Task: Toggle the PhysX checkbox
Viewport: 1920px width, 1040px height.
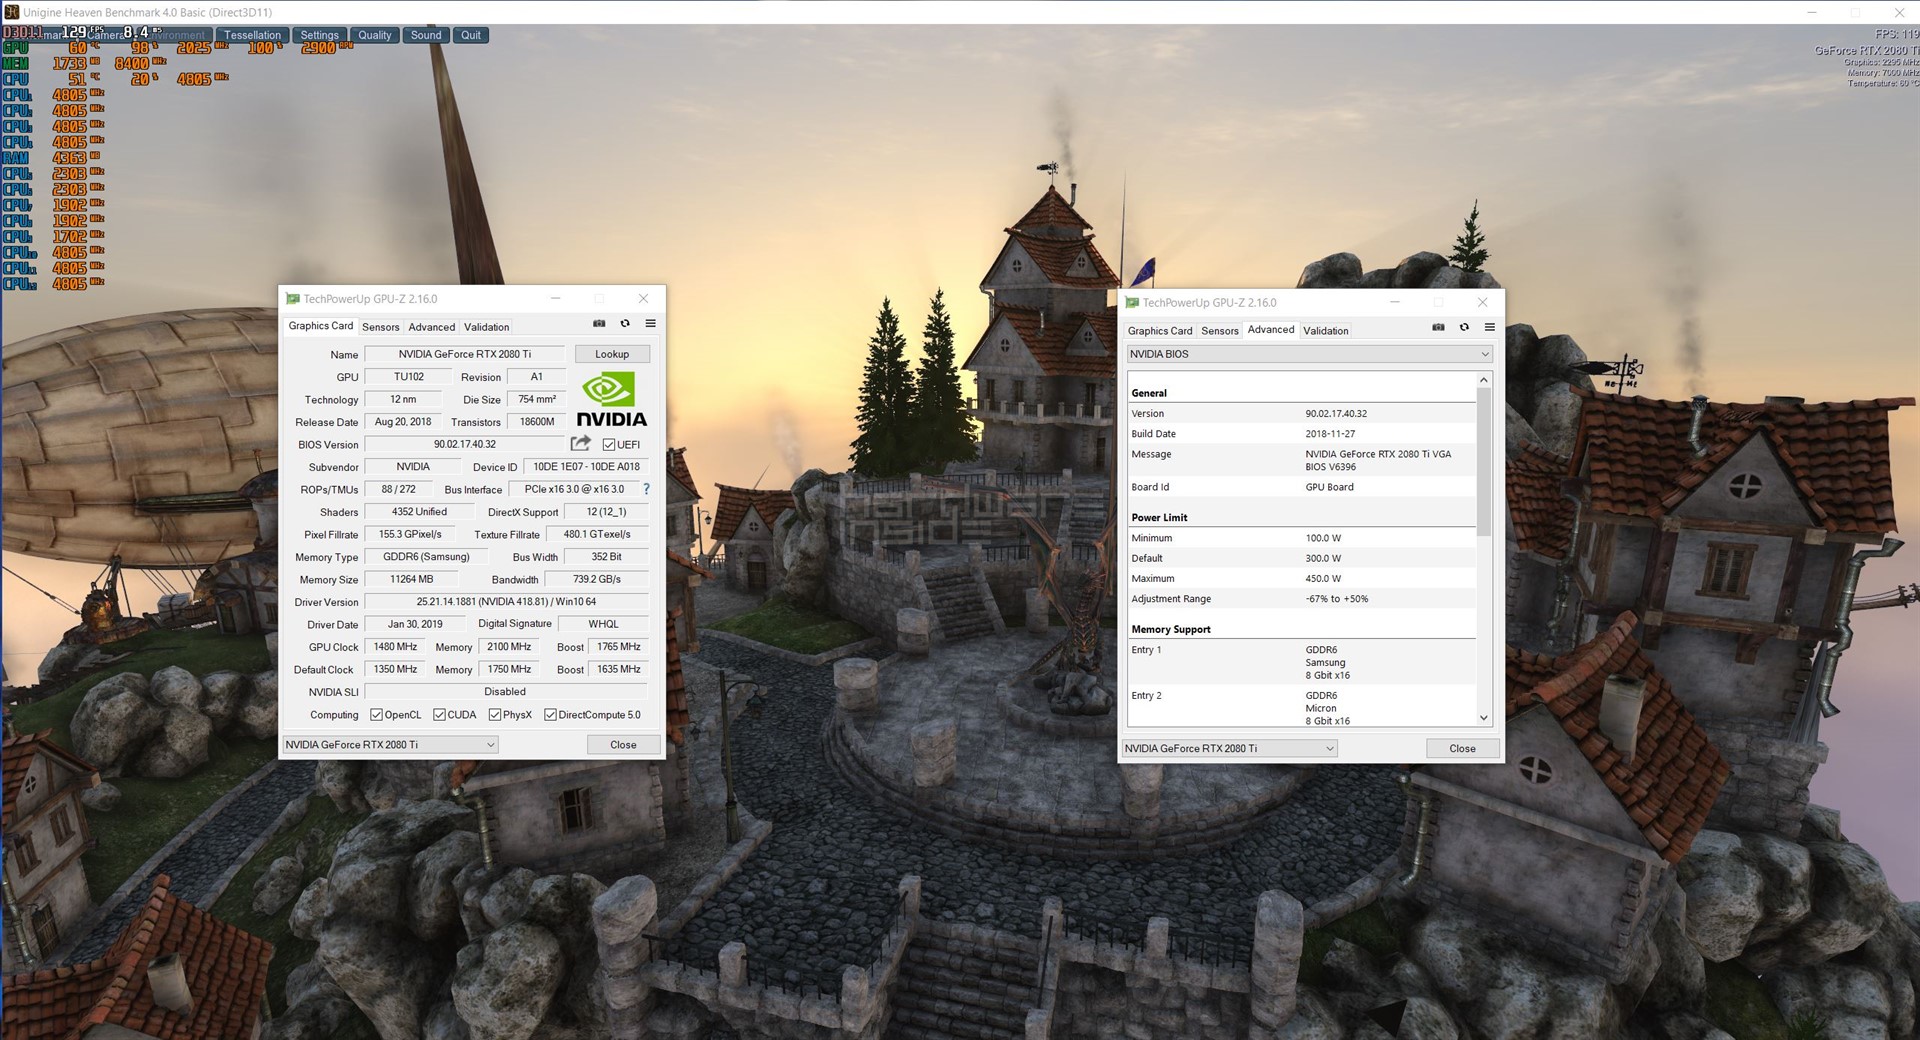Action: click(x=495, y=715)
